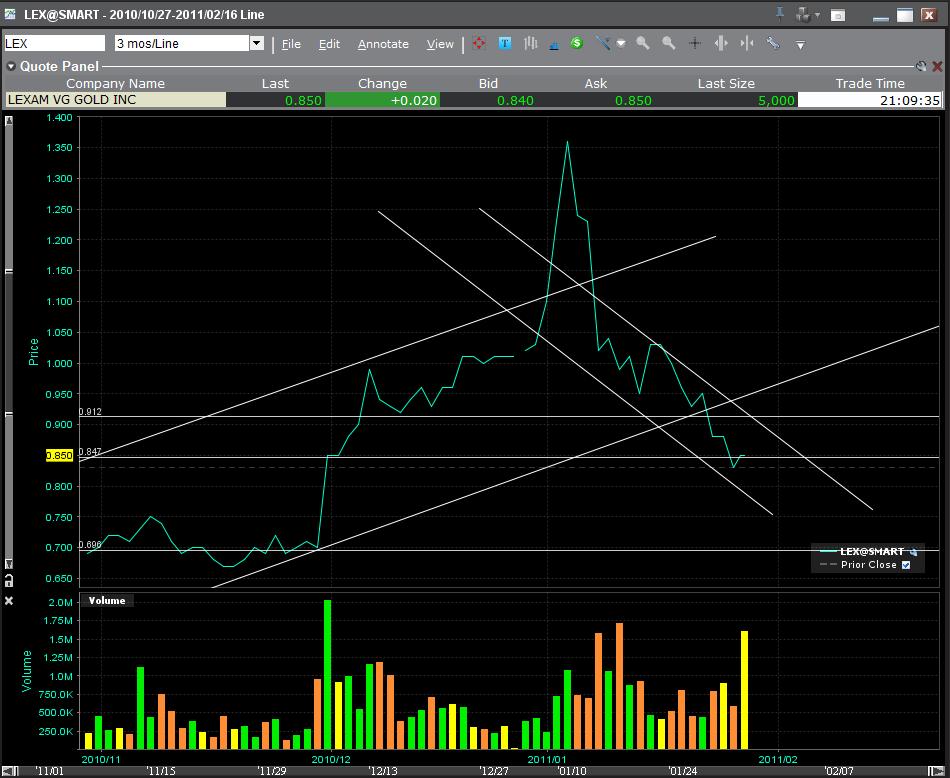
Task: Click the LEXAM VG GOLD INC company cell
Action: (115, 99)
